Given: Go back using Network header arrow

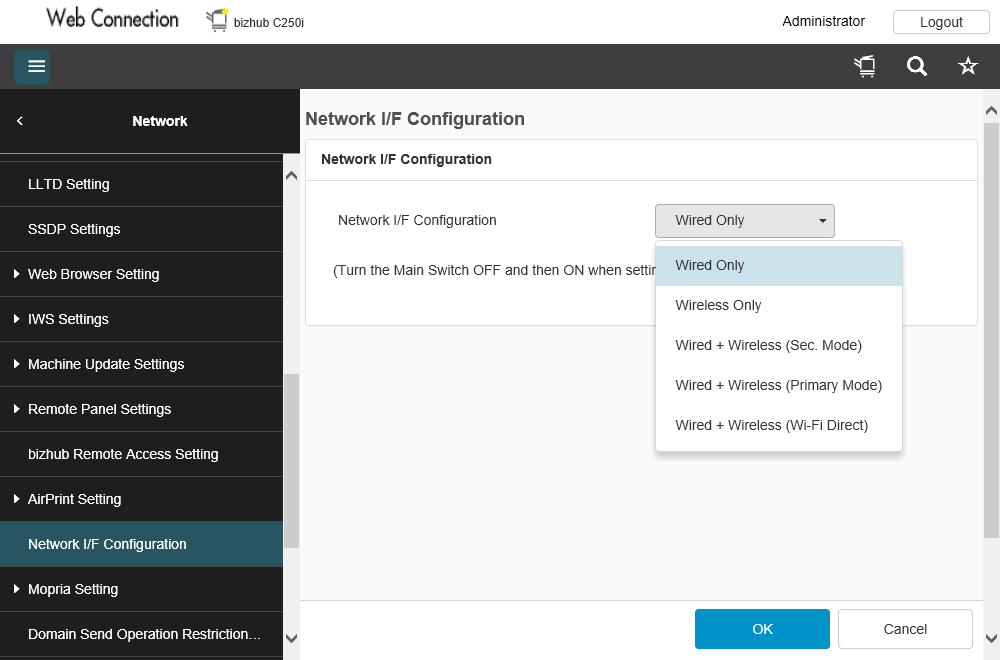Looking at the screenshot, I should [x=20, y=121].
